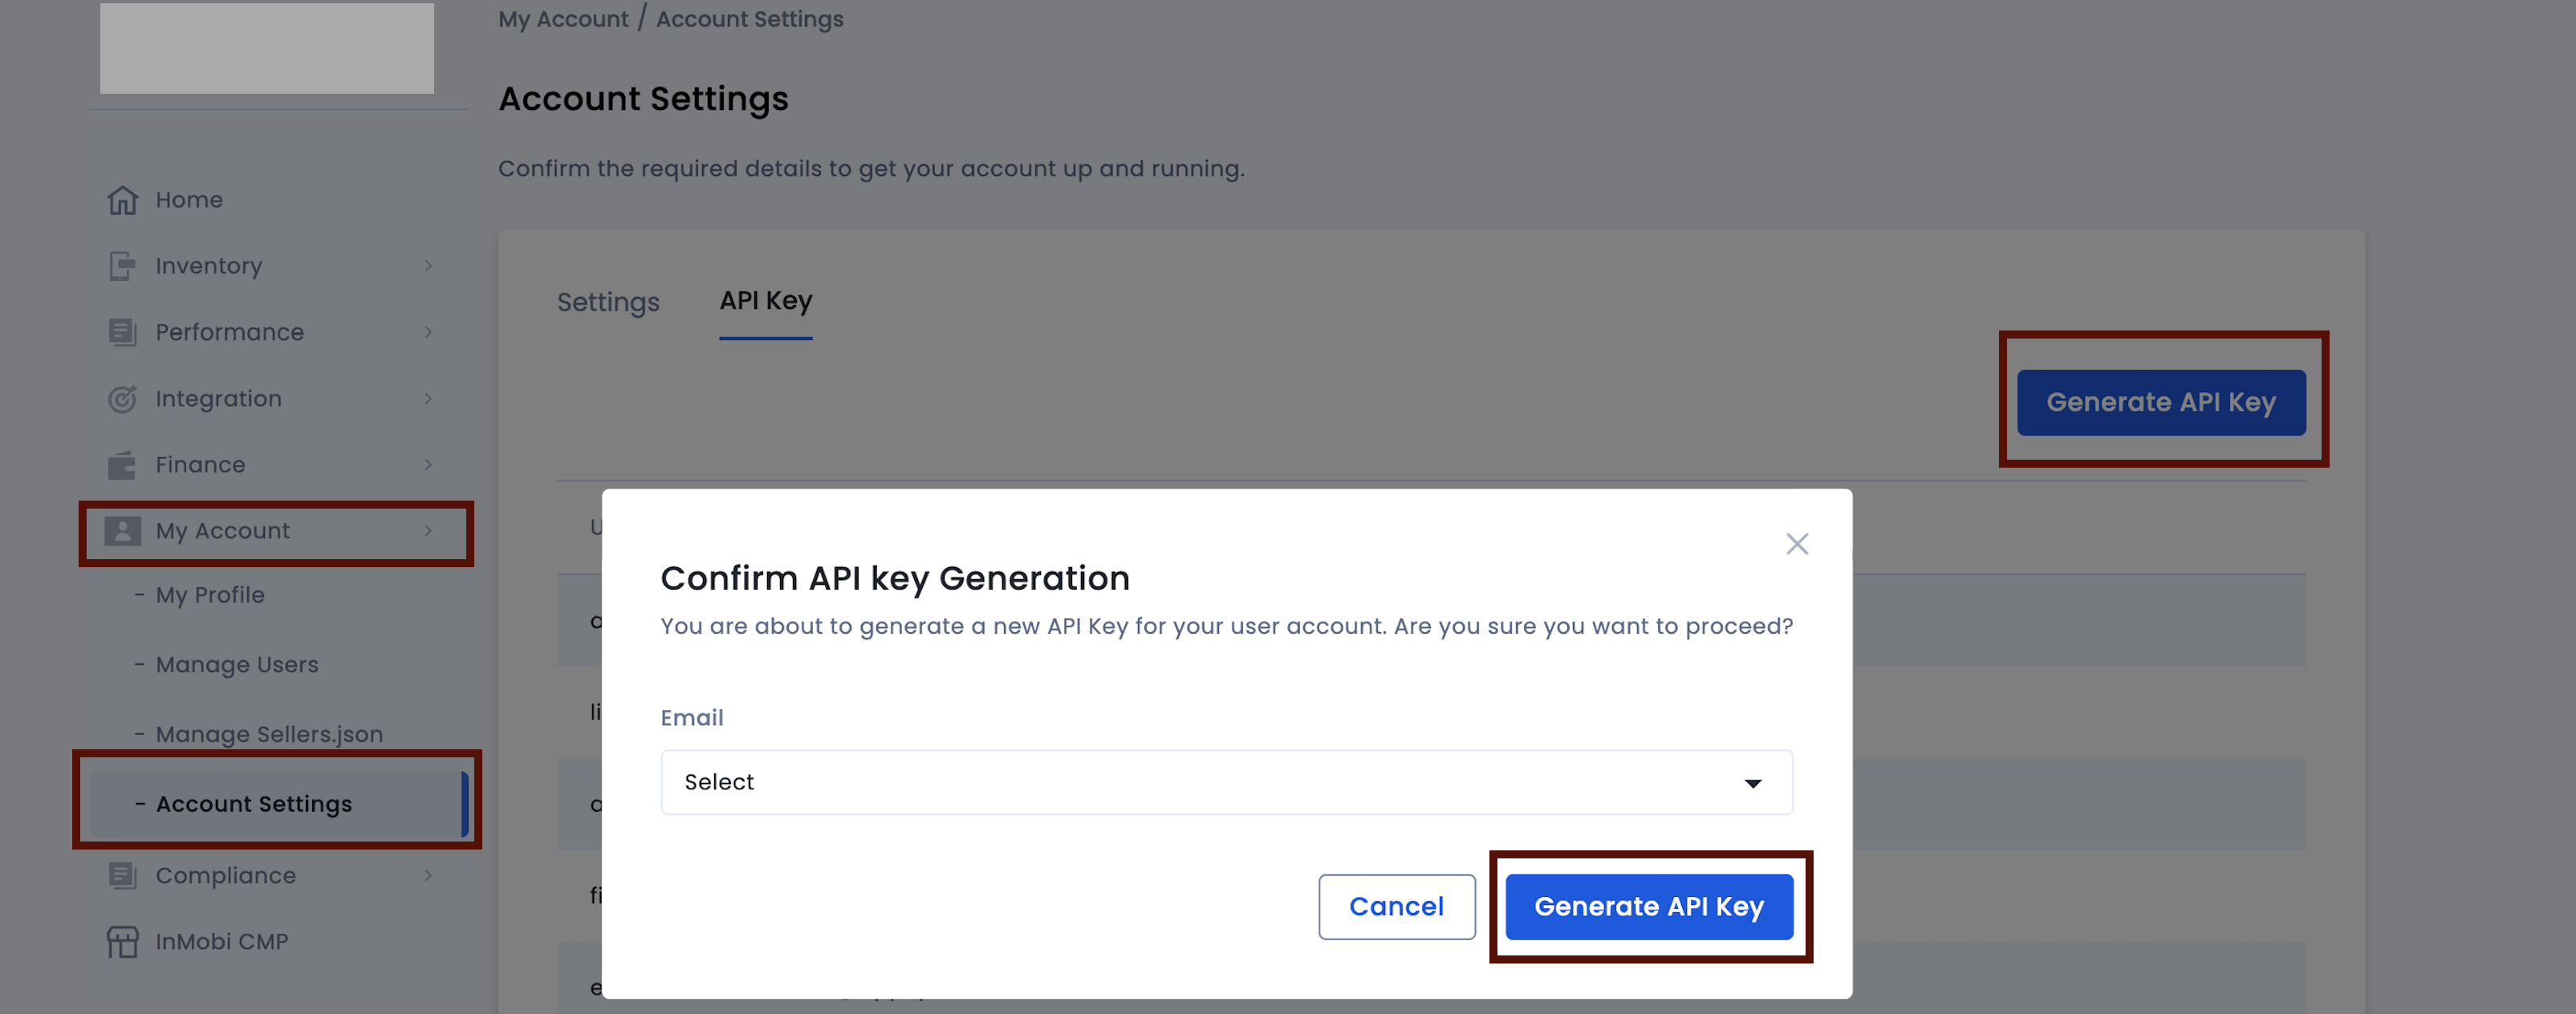Screen dimensions: 2576x1014
Task: Expand the Performance menu chevron
Action: [428, 332]
